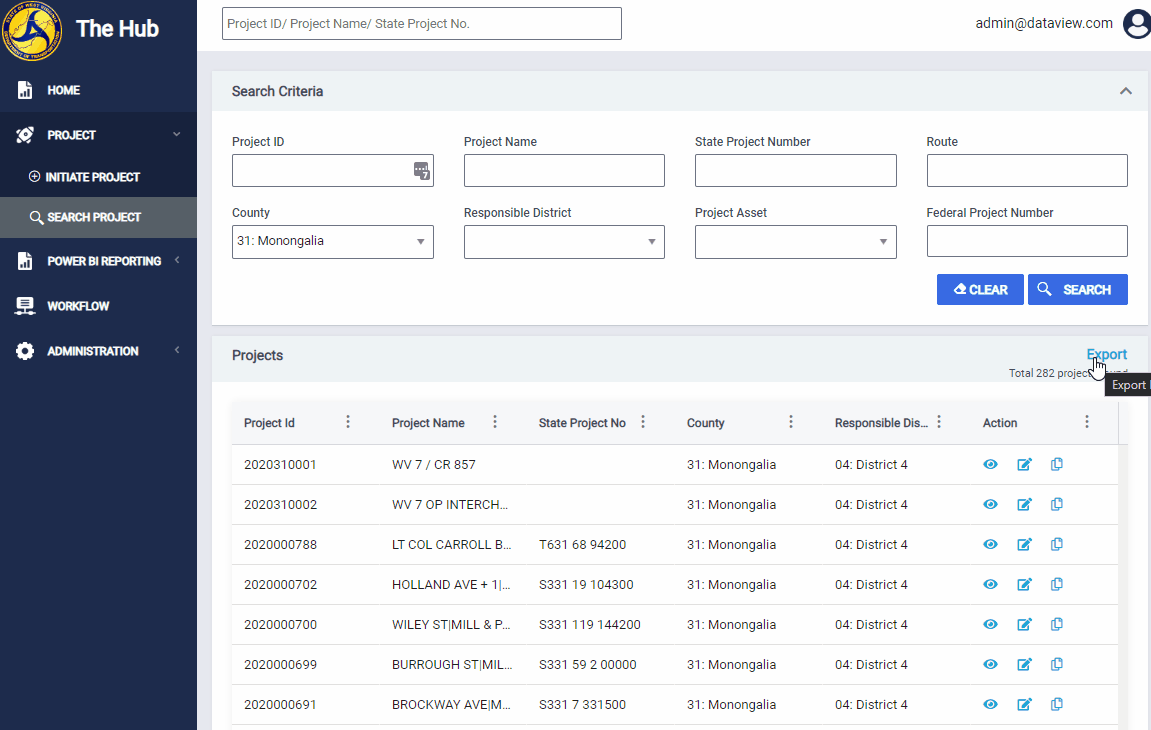View project 2020000702 with eye icon
The width and height of the screenshot is (1151, 730).
point(990,585)
